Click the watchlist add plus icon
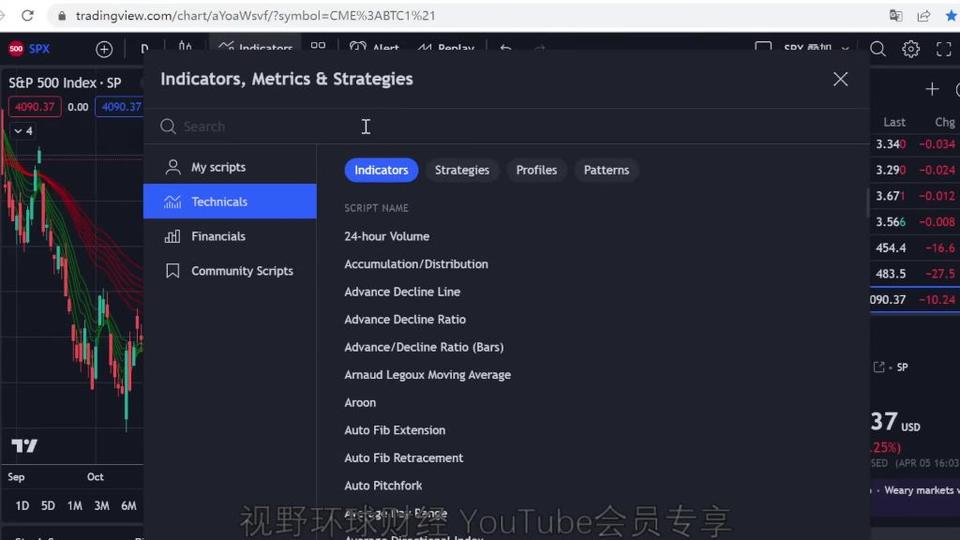 pyautogui.click(x=932, y=89)
